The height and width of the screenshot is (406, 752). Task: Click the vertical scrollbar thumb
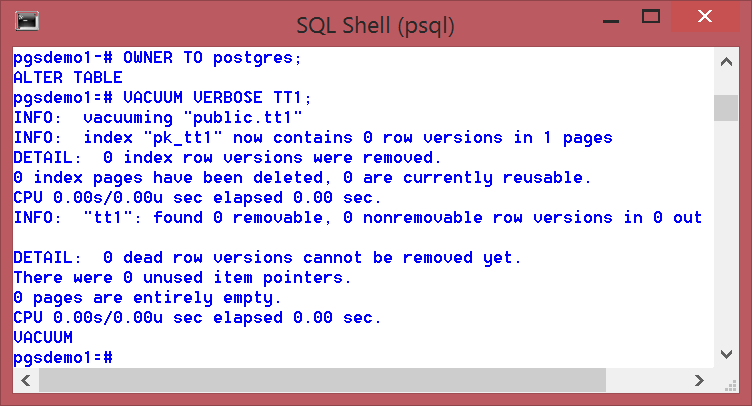(726, 106)
